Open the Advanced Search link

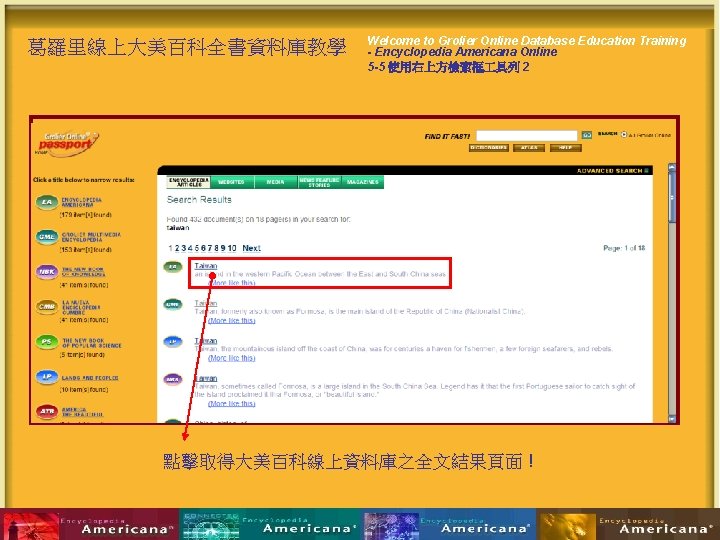tap(613, 171)
